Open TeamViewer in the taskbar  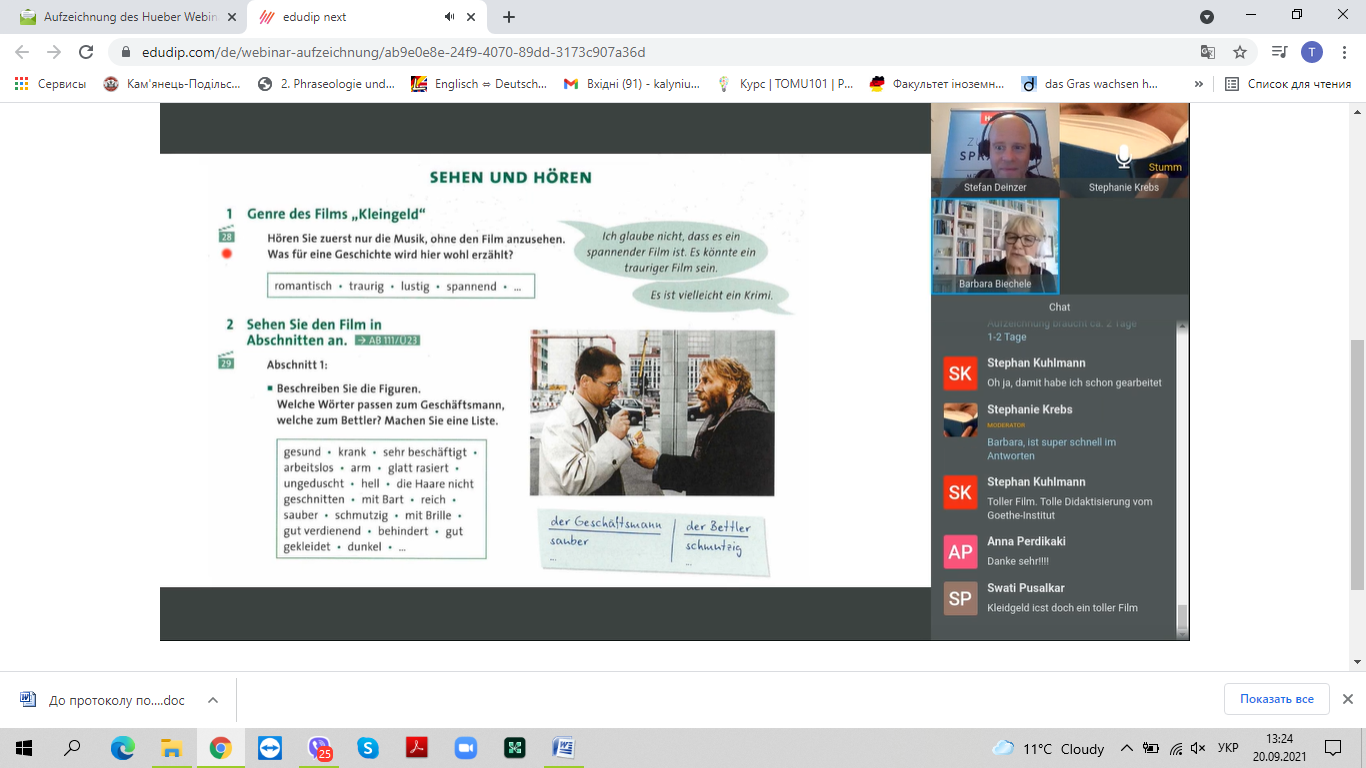coord(270,748)
